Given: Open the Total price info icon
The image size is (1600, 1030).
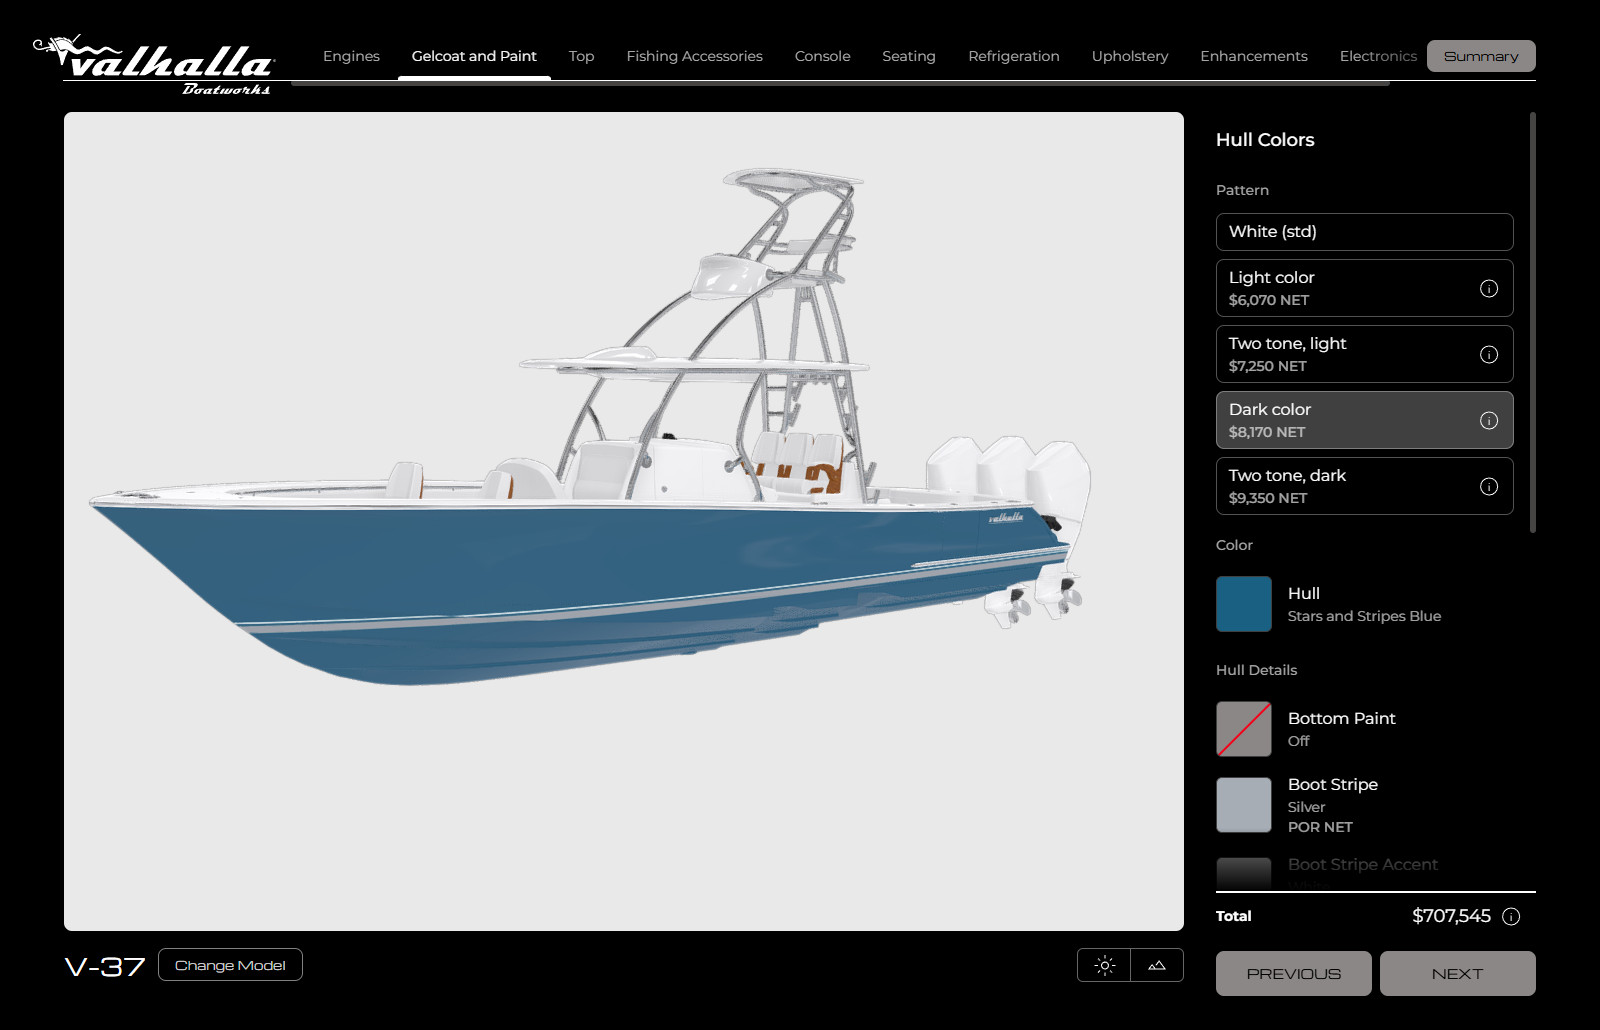Looking at the screenshot, I should click(x=1511, y=917).
